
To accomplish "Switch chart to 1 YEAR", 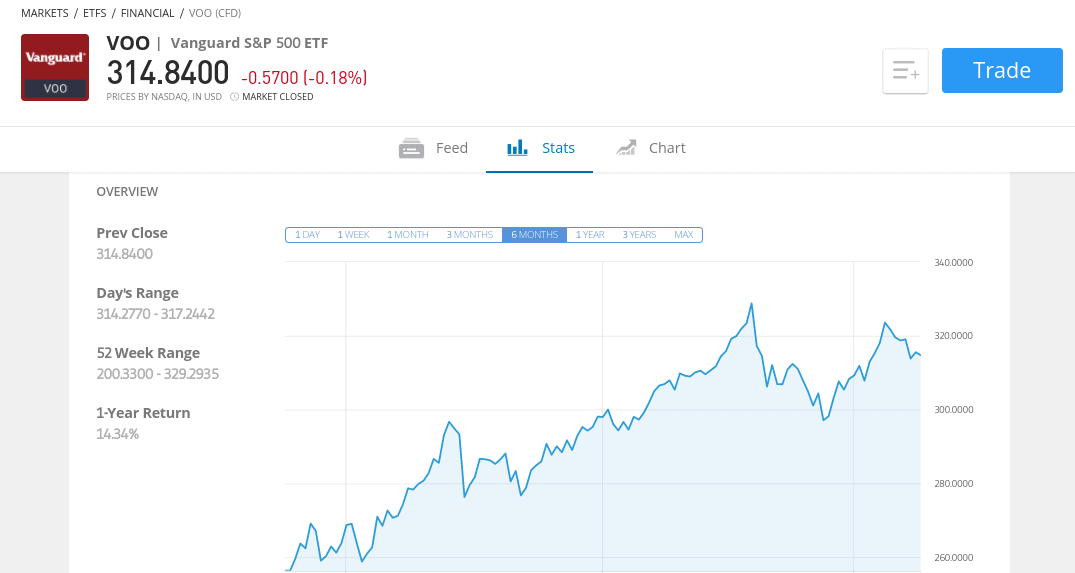I will pos(590,234).
